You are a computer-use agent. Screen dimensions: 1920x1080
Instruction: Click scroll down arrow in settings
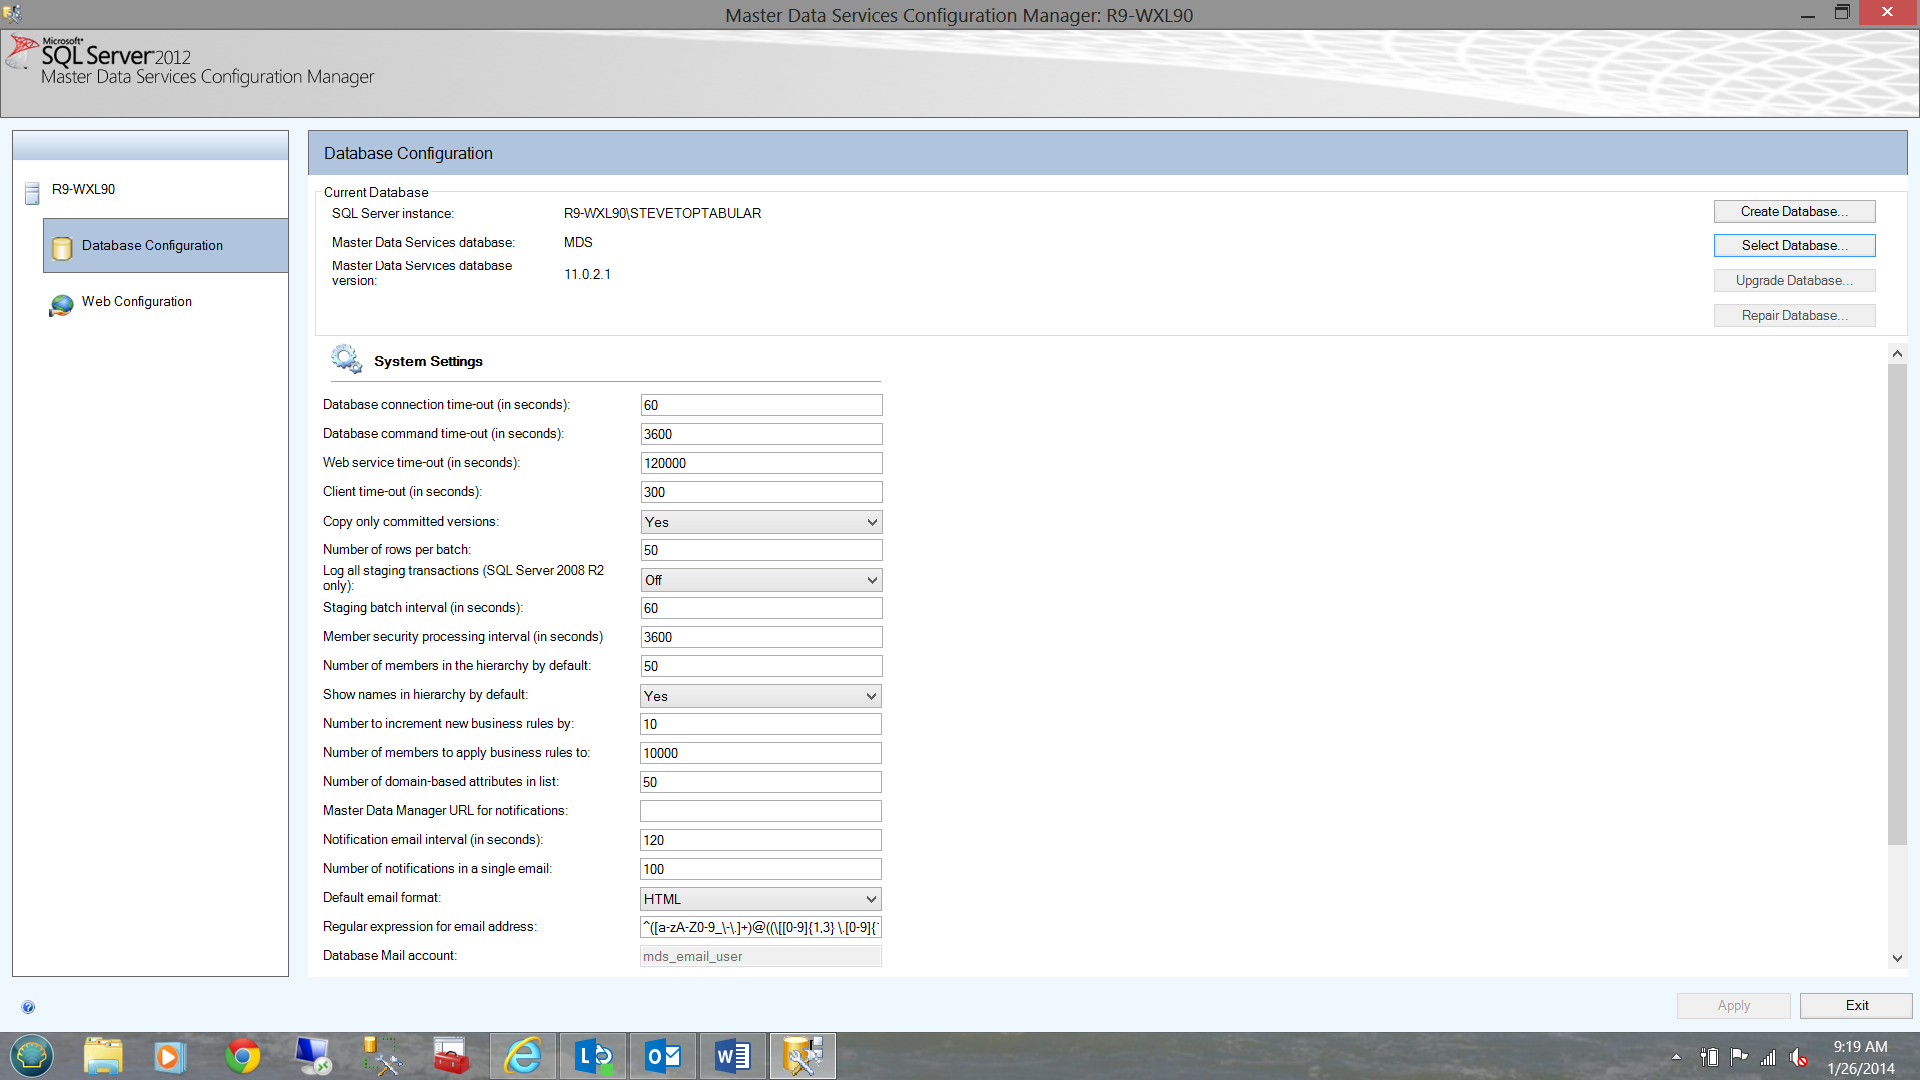tap(1897, 958)
